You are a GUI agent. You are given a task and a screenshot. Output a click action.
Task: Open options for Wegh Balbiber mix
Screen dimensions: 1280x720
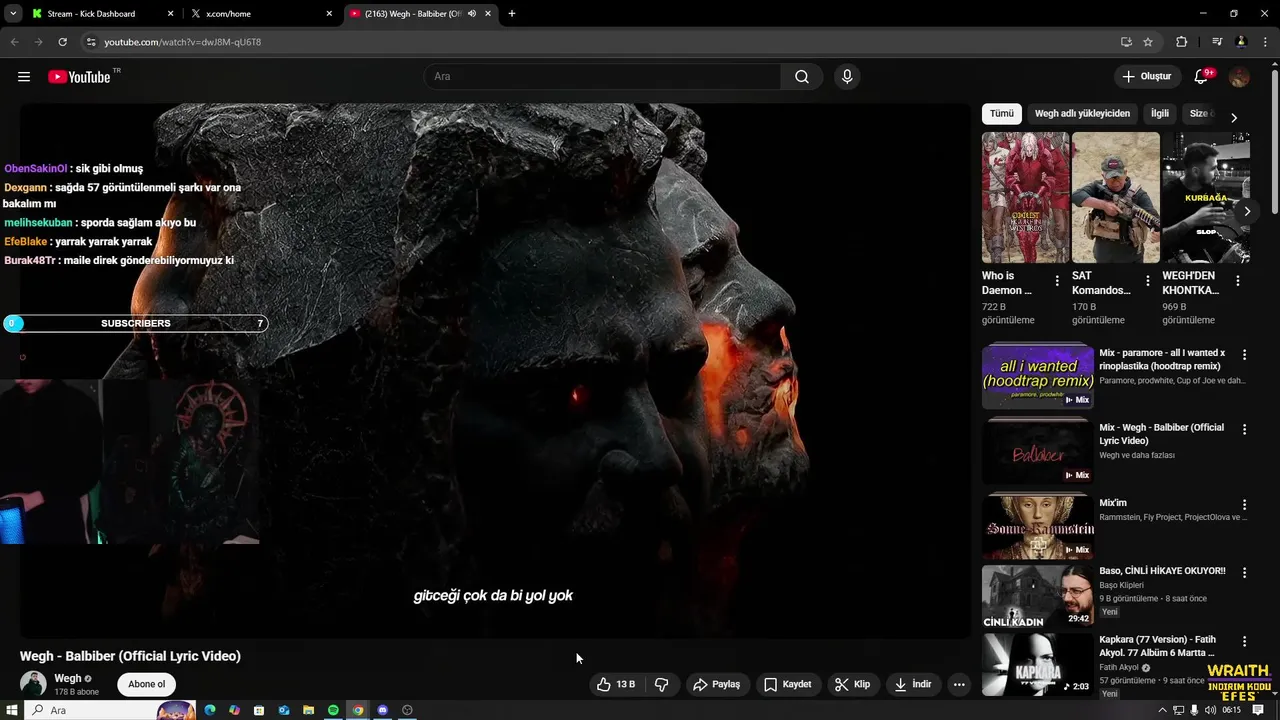(1245, 429)
